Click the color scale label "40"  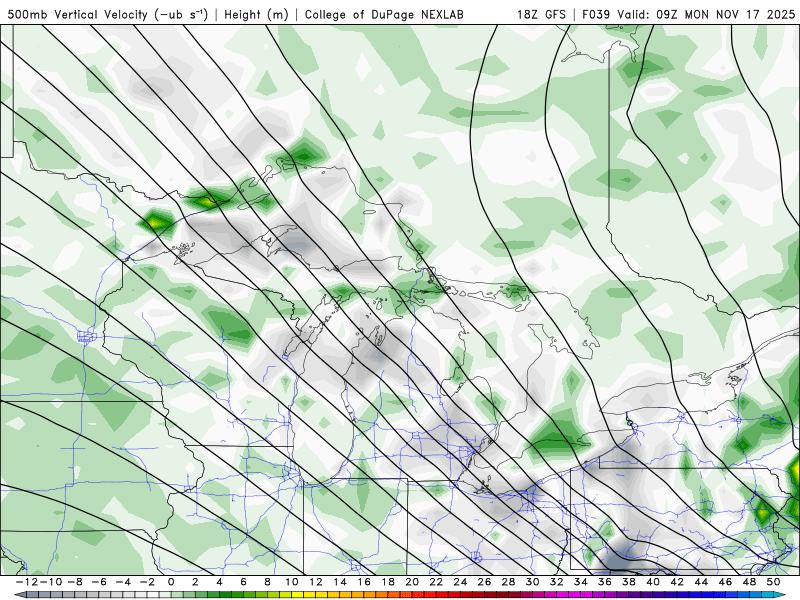point(653,582)
